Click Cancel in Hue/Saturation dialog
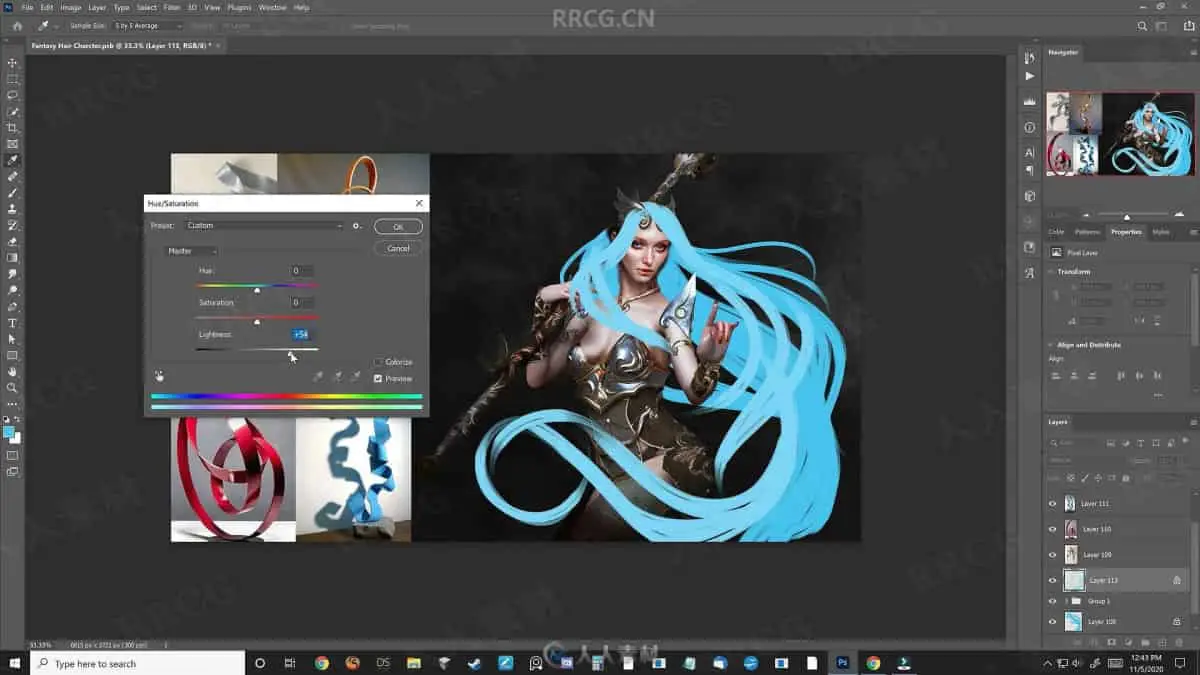1200x675 pixels. click(x=398, y=248)
